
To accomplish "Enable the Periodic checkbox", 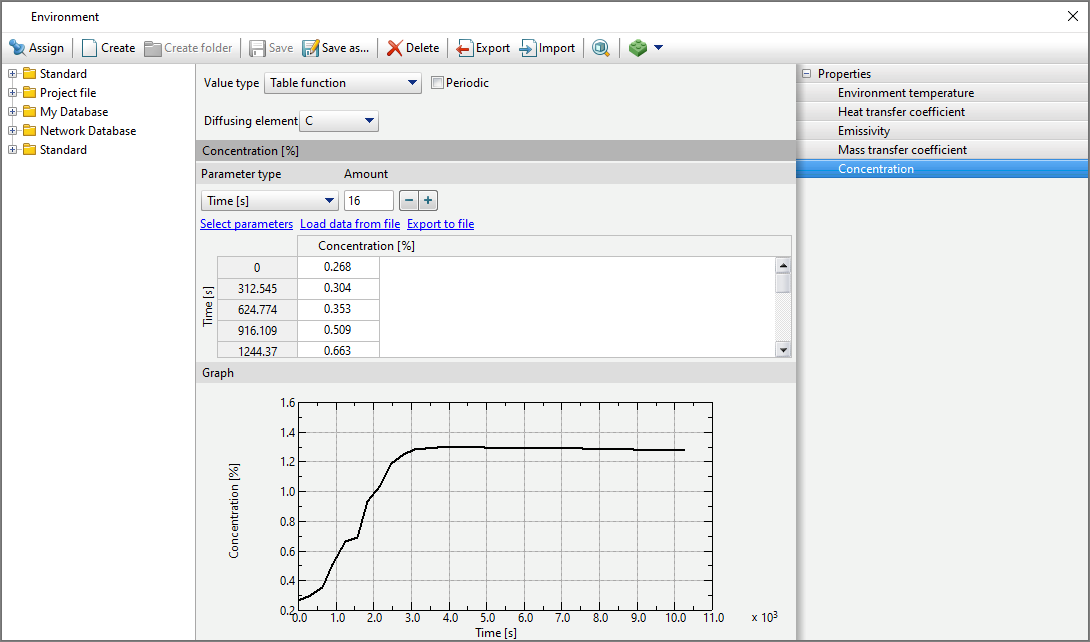I will point(437,83).
